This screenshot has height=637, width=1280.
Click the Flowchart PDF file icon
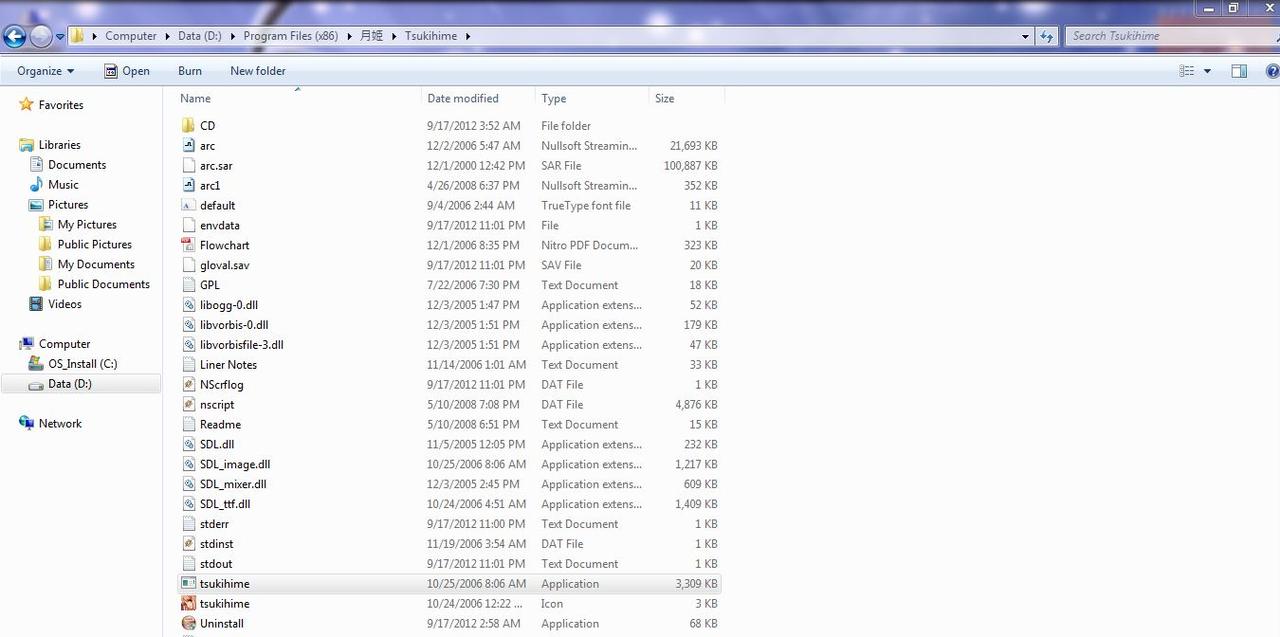(x=189, y=245)
